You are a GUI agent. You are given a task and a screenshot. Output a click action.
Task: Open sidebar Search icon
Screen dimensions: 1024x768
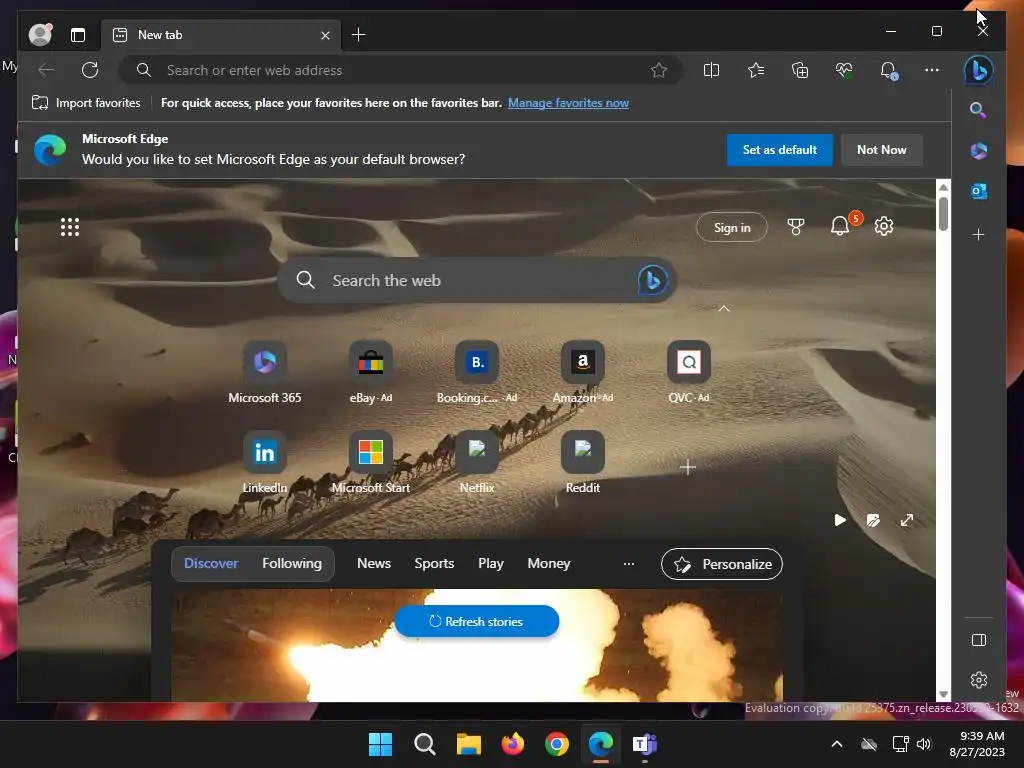pyautogui.click(x=978, y=110)
